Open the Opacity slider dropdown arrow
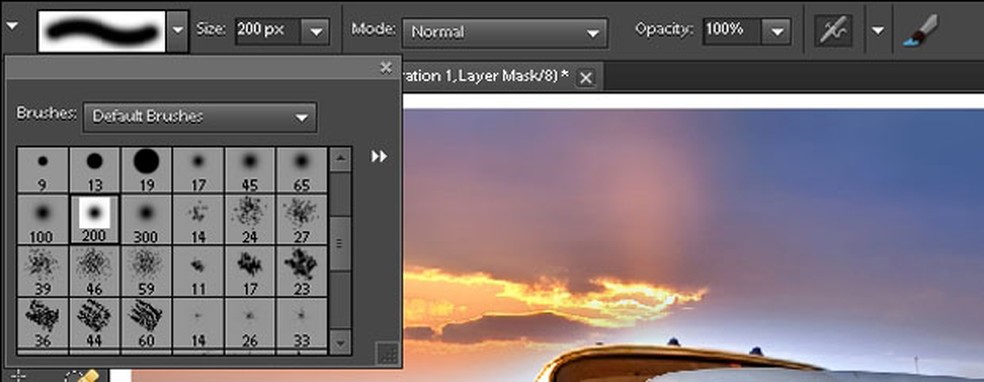Screen dimensions: 984x382 pos(777,31)
